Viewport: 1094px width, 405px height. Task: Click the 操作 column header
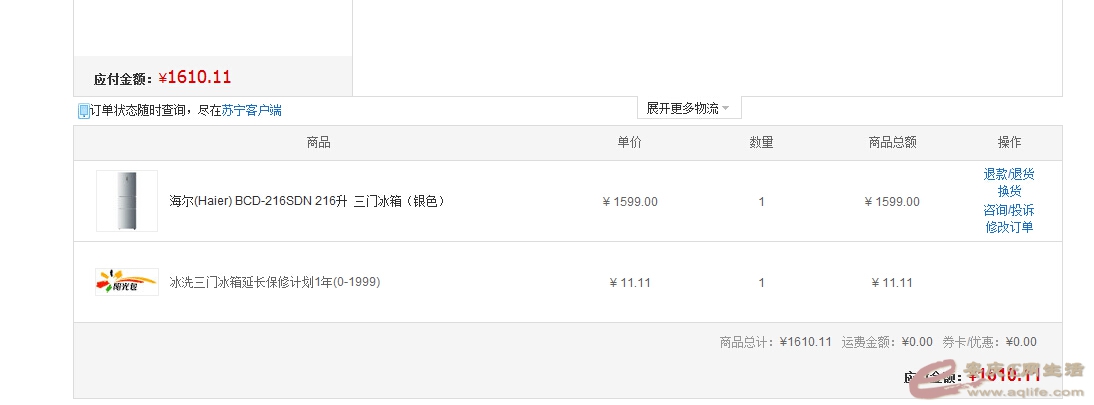(x=1009, y=143)
